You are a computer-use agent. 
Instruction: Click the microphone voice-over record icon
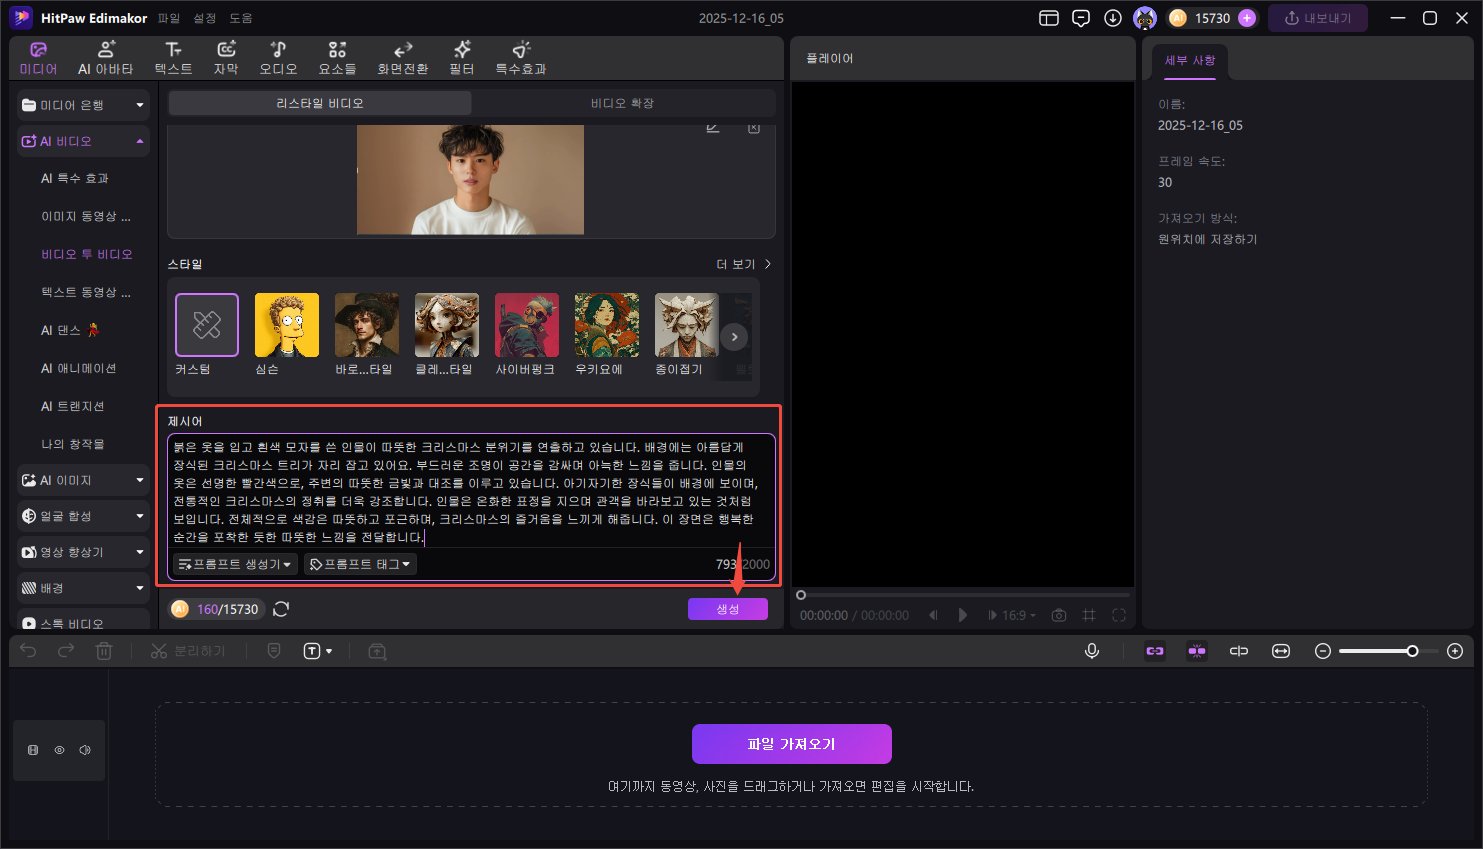1092,651
